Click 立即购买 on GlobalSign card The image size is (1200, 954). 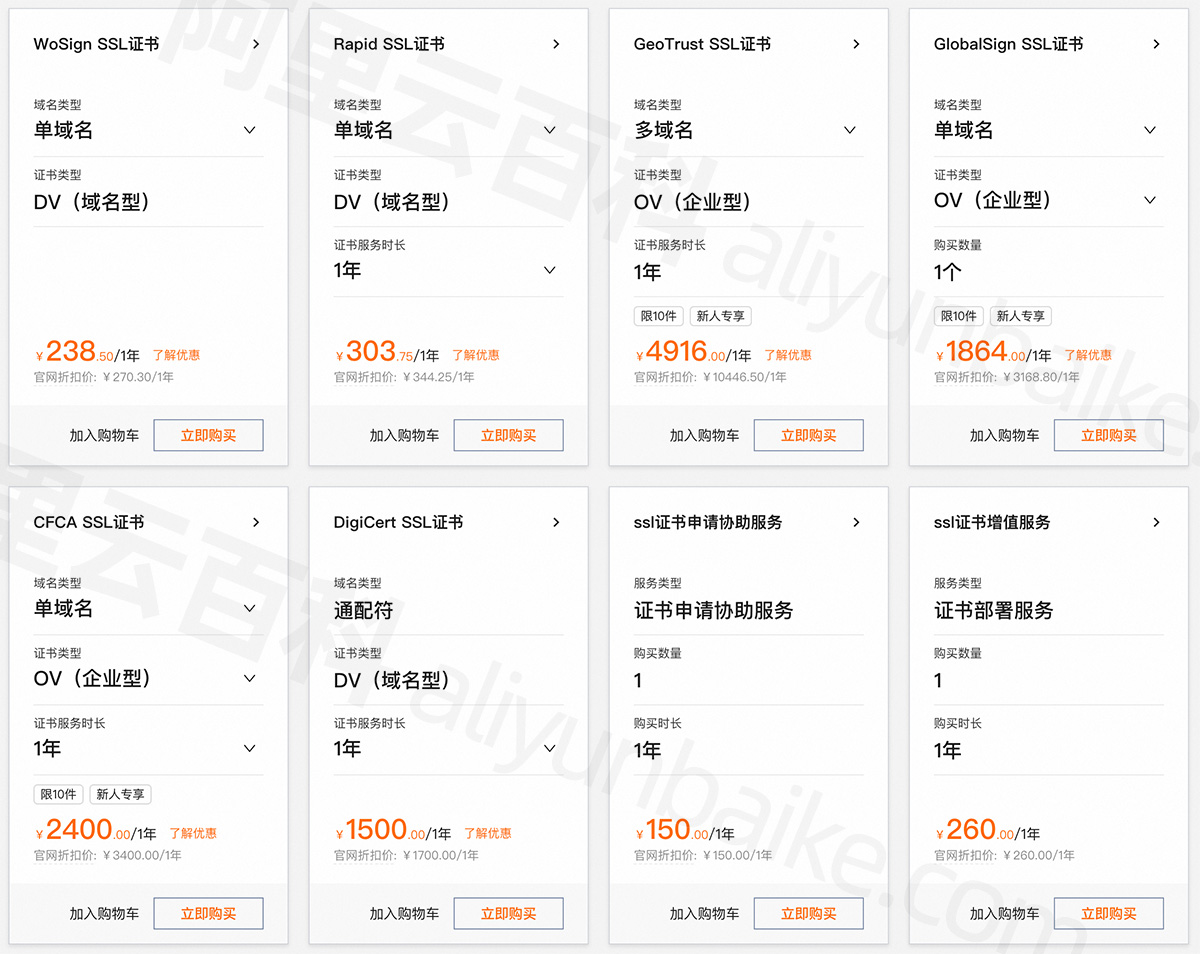(1108, 435)
